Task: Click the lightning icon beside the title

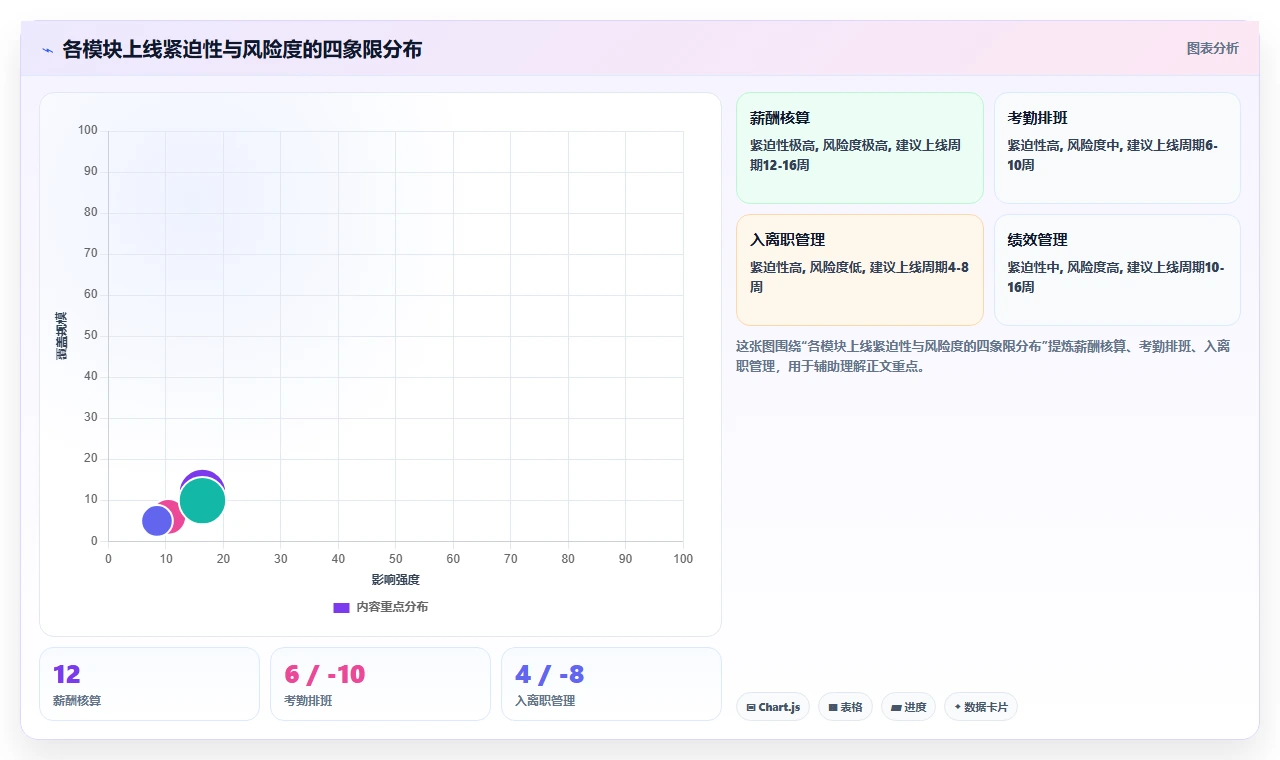Action: pyautogui.click(x=47, y=49)
